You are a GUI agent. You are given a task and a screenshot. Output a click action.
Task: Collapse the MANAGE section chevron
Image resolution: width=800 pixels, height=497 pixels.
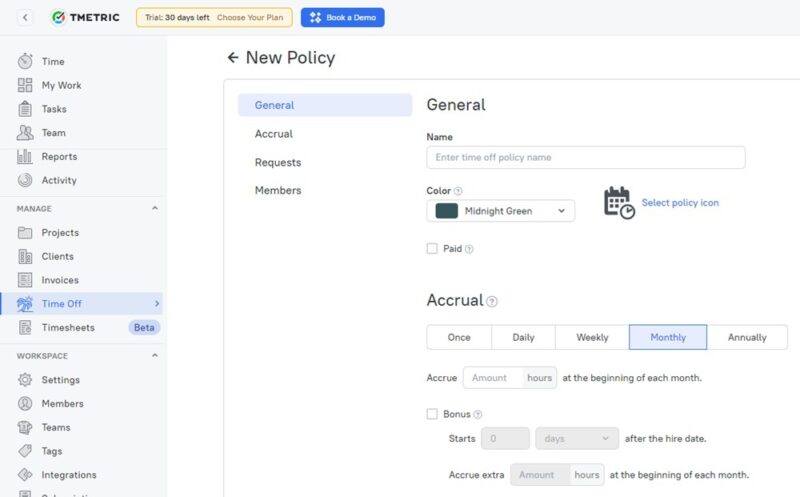tap(154, 209)
